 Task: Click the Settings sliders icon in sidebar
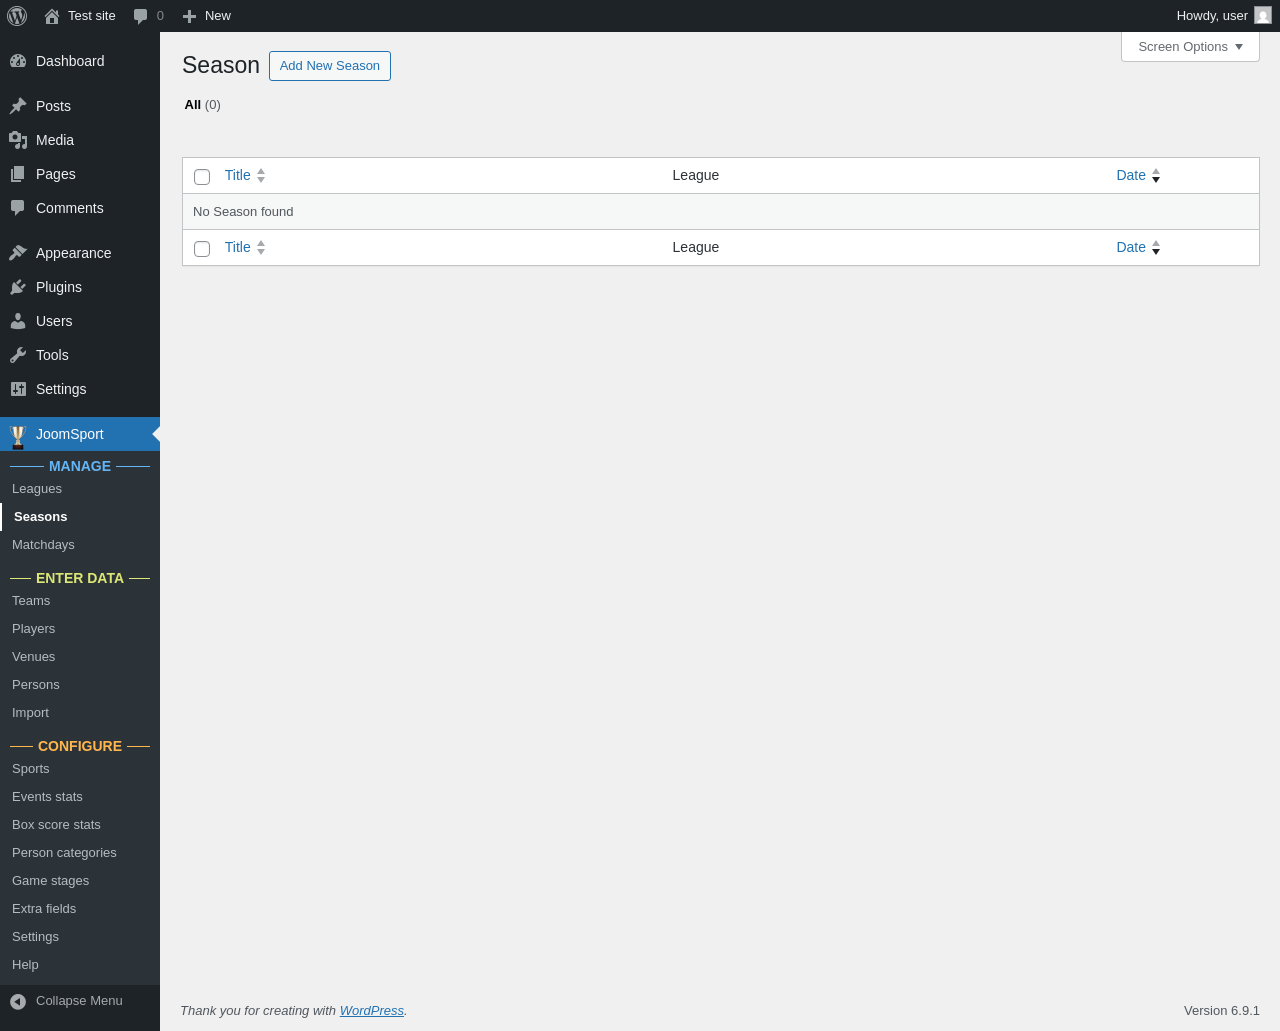pyautogui.click(x=18, y=389)
